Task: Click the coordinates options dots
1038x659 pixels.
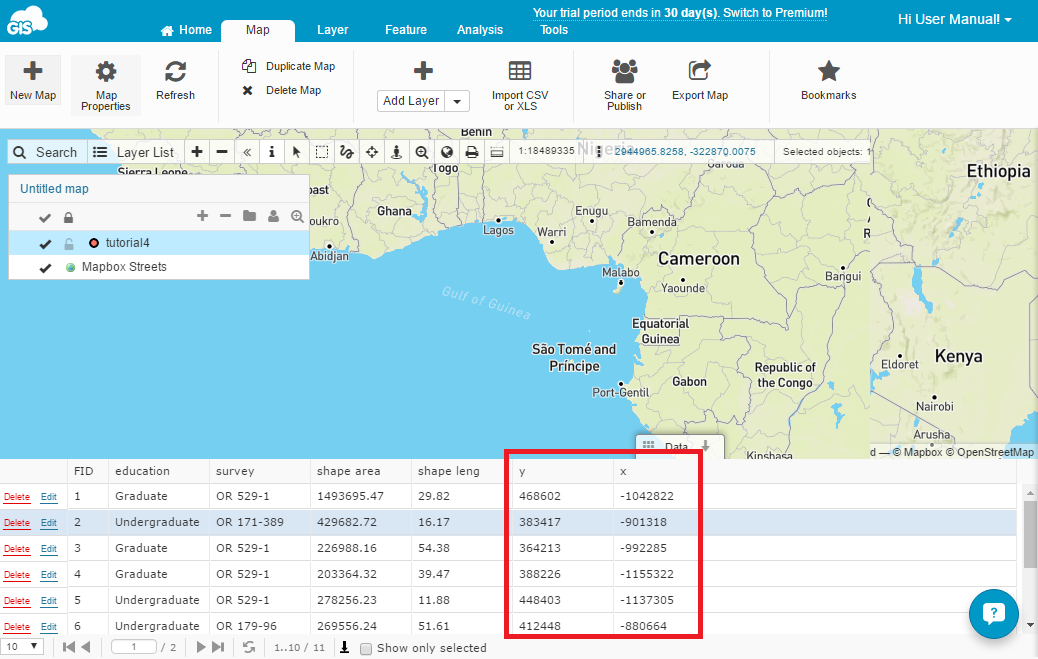Action: (598, 151)
